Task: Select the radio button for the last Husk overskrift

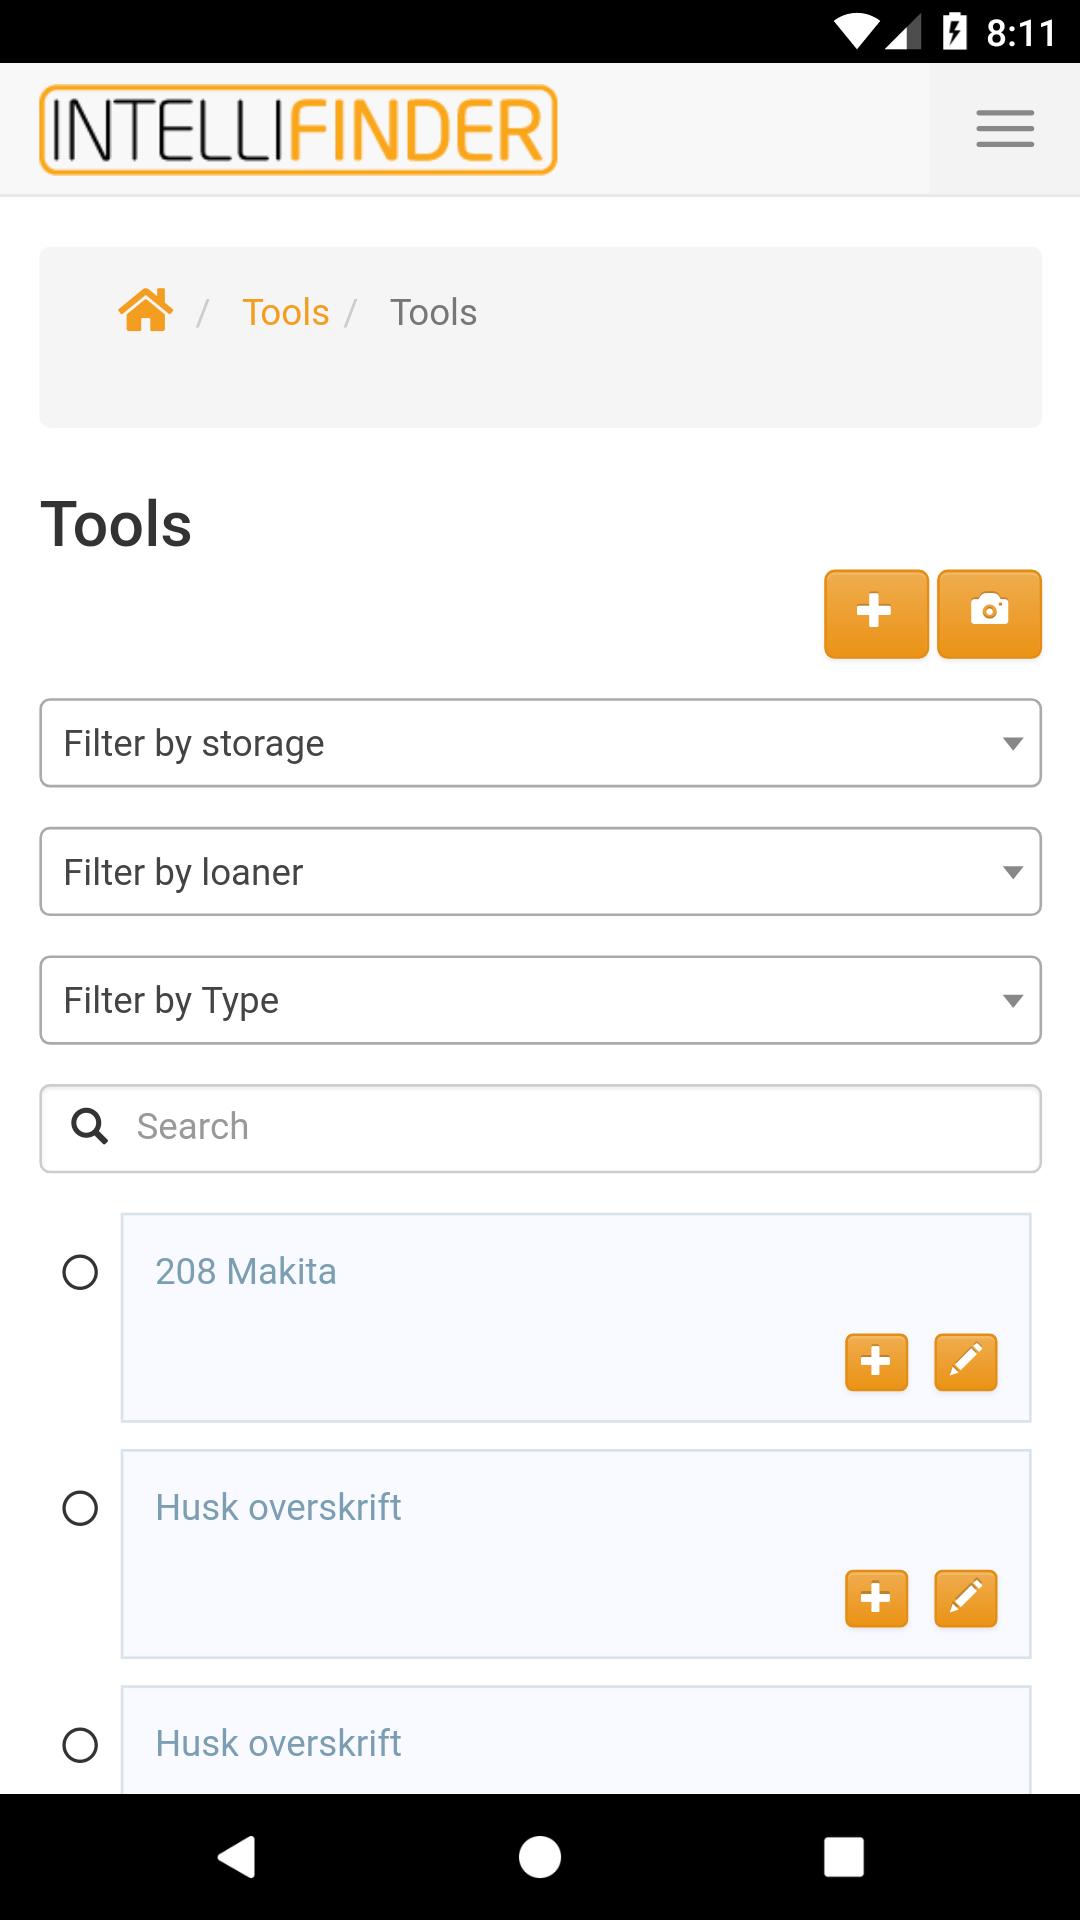Action: 80,1745
